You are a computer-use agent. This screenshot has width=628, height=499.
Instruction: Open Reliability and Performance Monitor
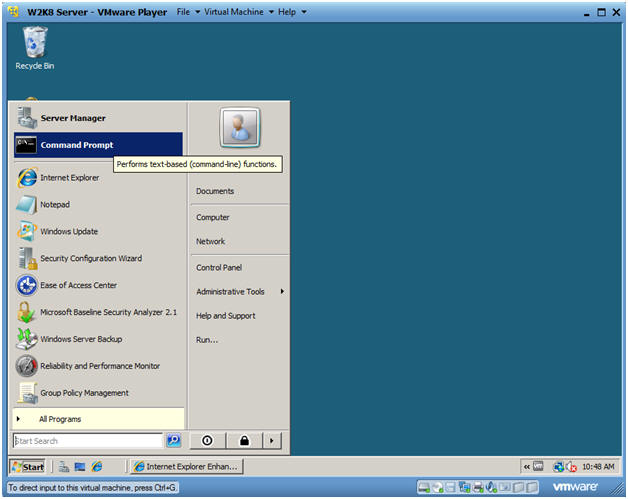(x=98, y=366)
